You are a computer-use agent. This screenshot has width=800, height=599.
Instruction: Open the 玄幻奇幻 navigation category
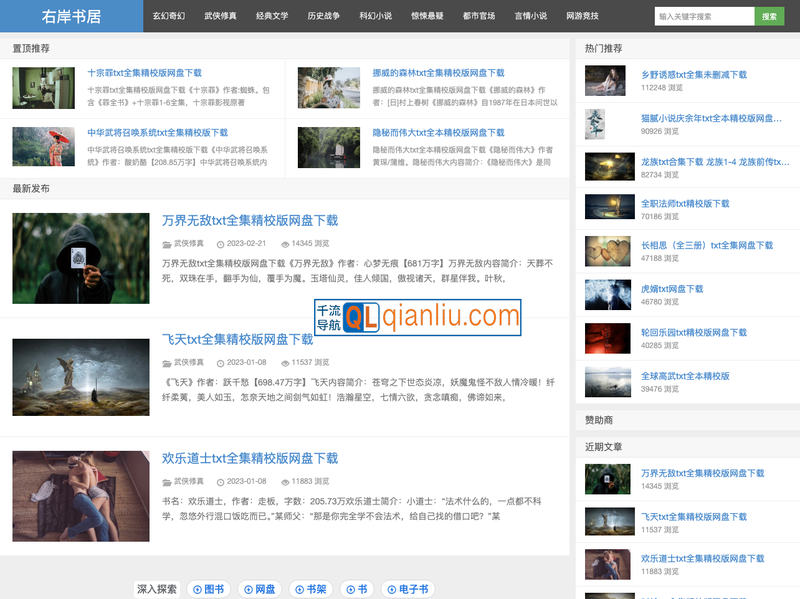(168, 16)
